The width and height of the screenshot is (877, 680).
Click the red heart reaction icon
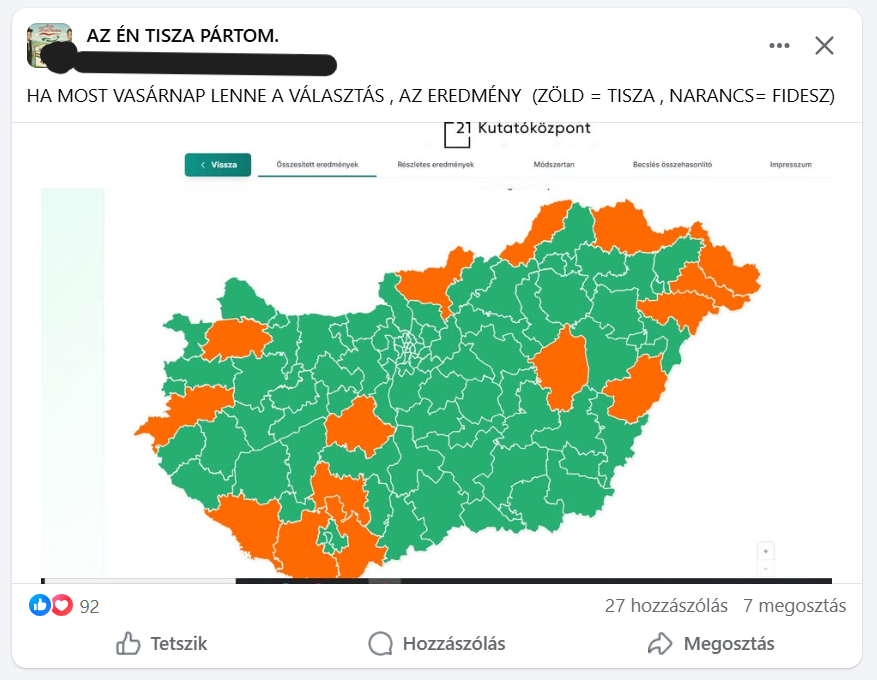coord(62,605)
